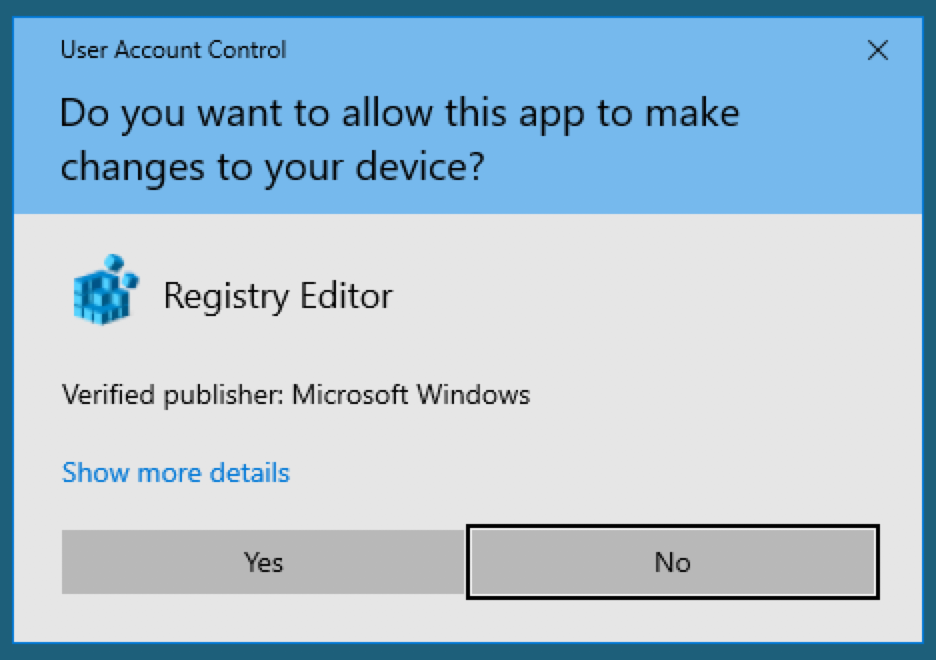Allow changes by clicking Yes
The image size is (936, 660).
click(263, 562)
